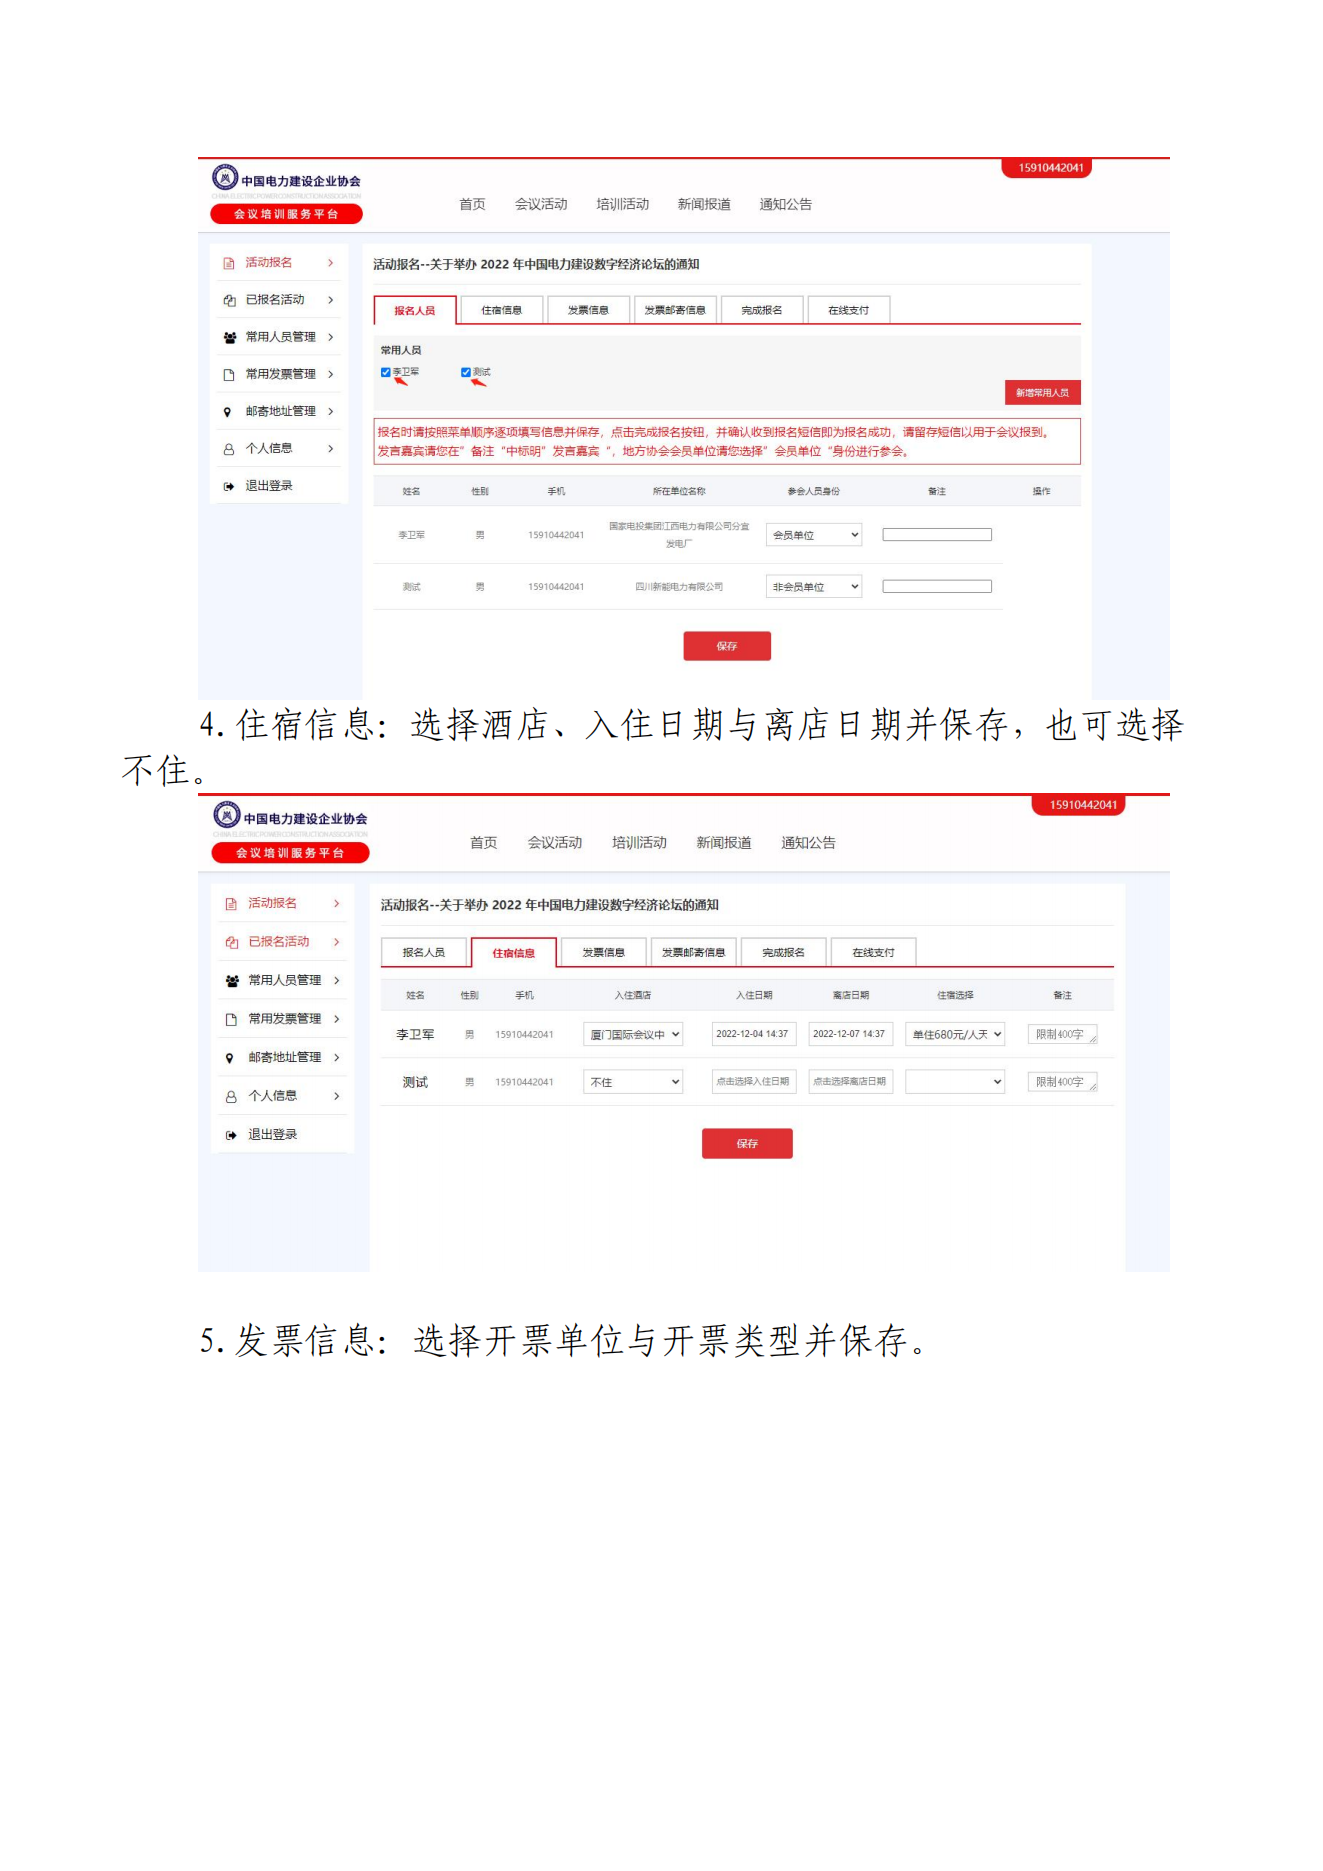Click the 退出登录 logout icon in lower sidebar
This screenshot has width=1323, height=1871.
(231, 1135)
